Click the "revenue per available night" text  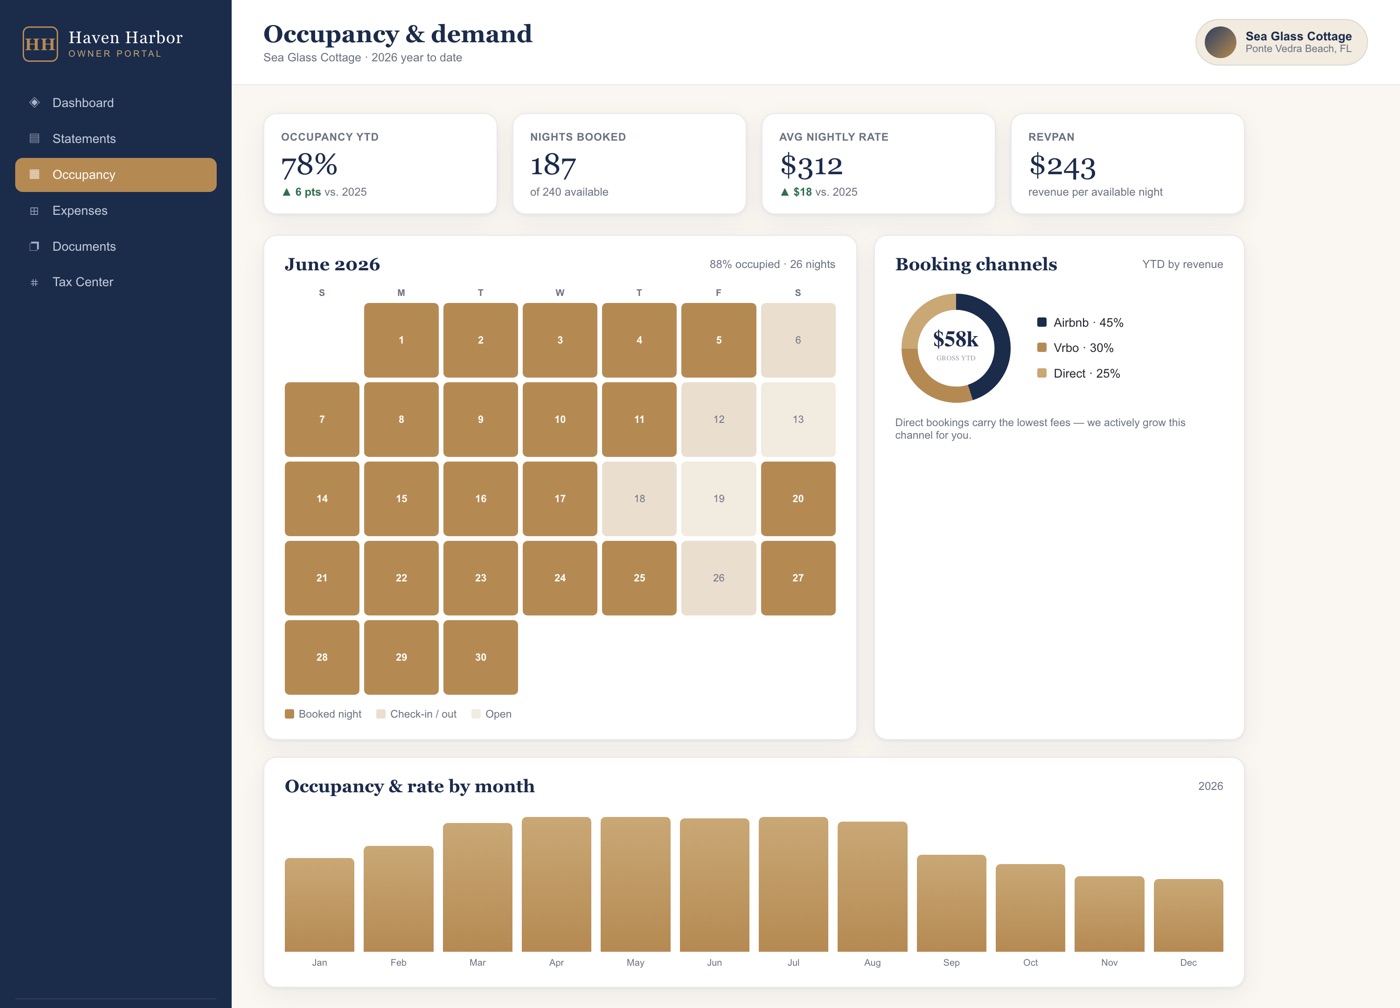(1096, 192)
